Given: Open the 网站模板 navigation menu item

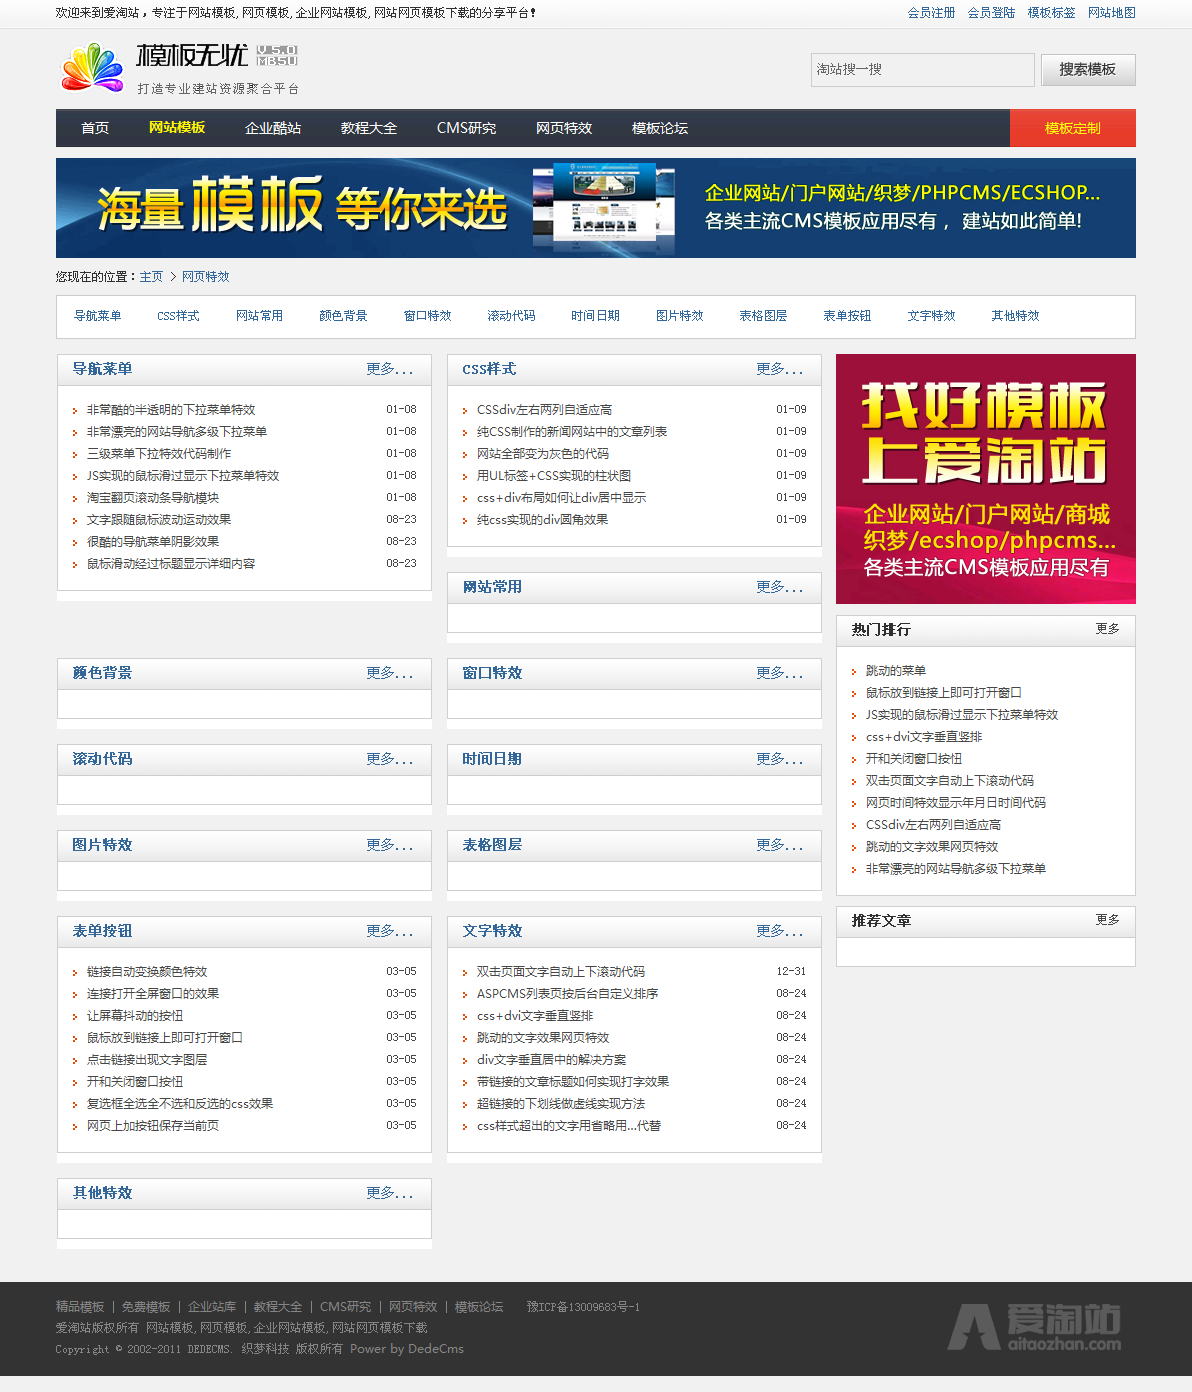Looking at the screenshot, I should click(177, 128).
